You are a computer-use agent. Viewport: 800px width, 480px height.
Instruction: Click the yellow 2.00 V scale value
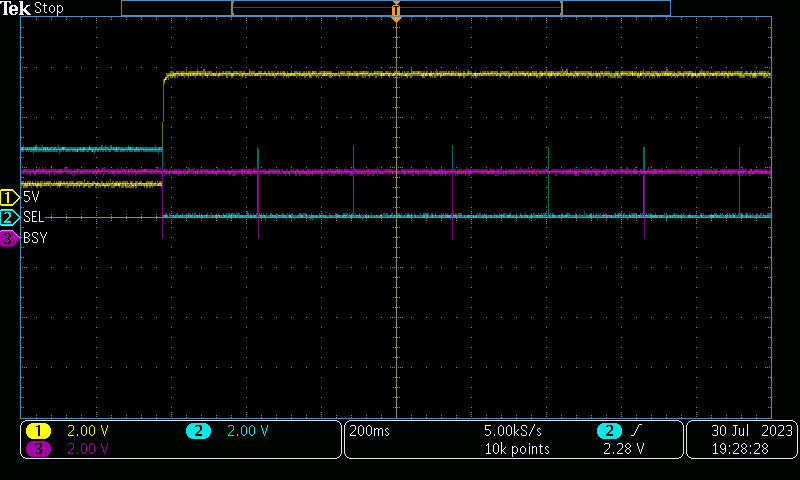88,431
